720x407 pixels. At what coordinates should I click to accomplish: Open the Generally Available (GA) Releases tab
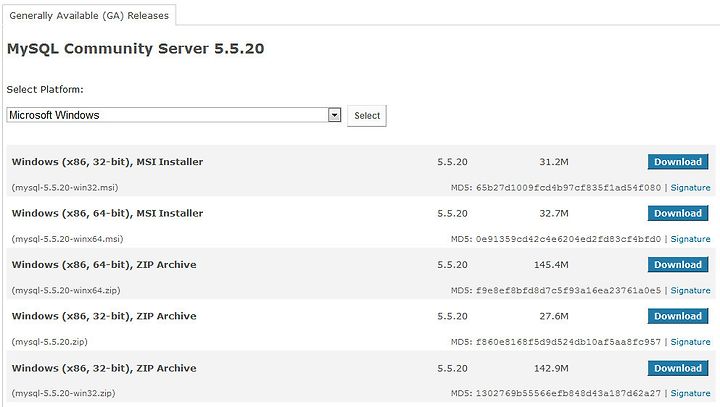pos(89,15)
